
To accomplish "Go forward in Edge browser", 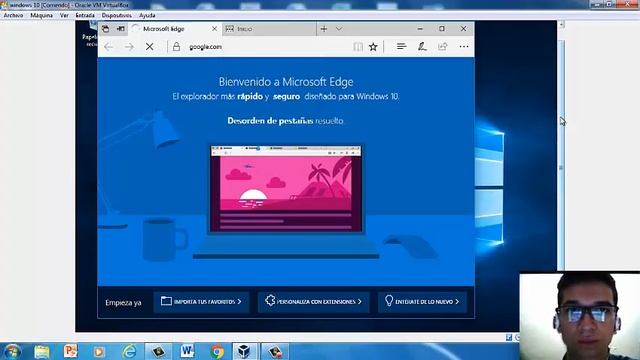I will 129,47.
